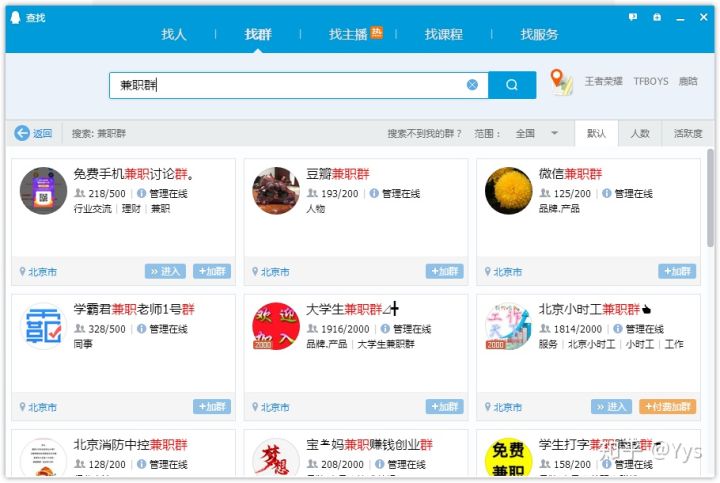Click +付费加群 on 北京小时工兼职群
Viewport: 720px width, 483px height.
point(668,407)
